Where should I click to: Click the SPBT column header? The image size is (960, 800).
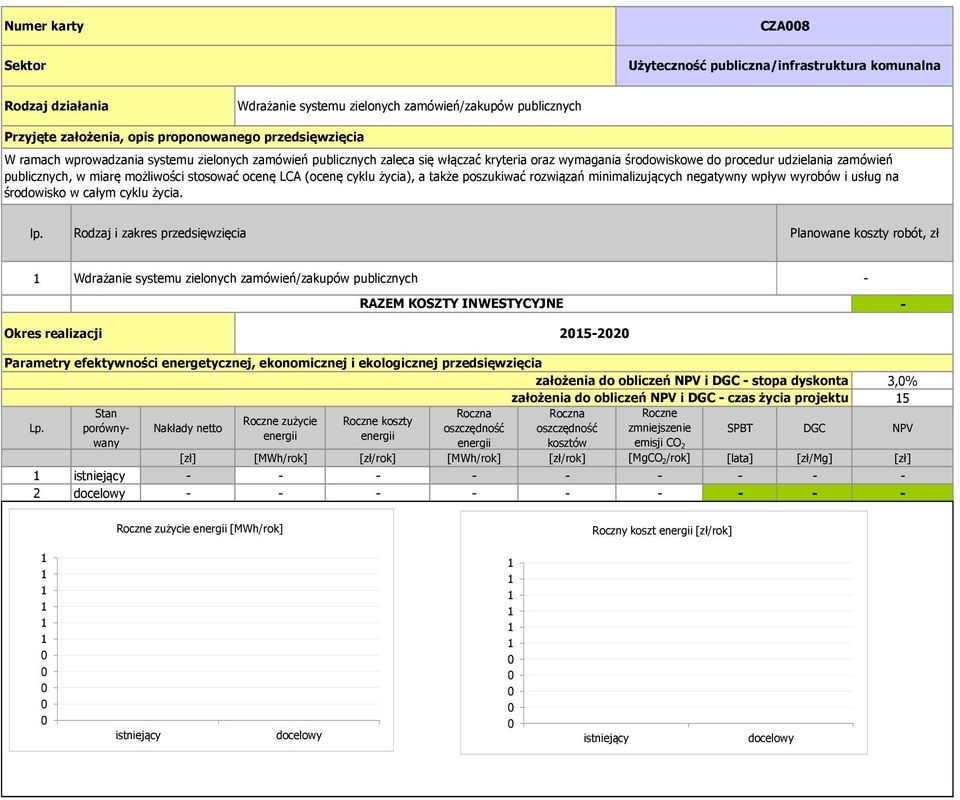click(x=740, y=428)
